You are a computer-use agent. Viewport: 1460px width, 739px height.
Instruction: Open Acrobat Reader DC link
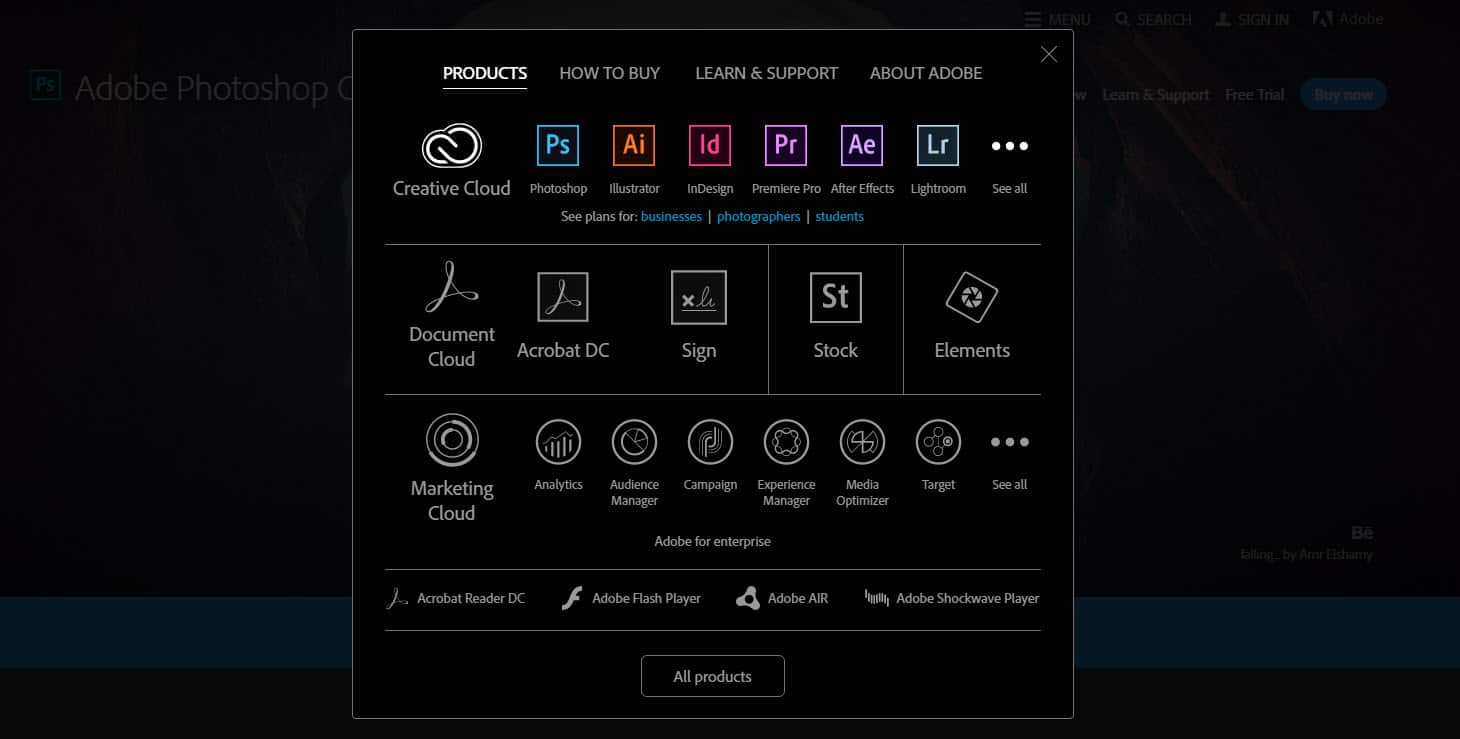pos(456,598)
